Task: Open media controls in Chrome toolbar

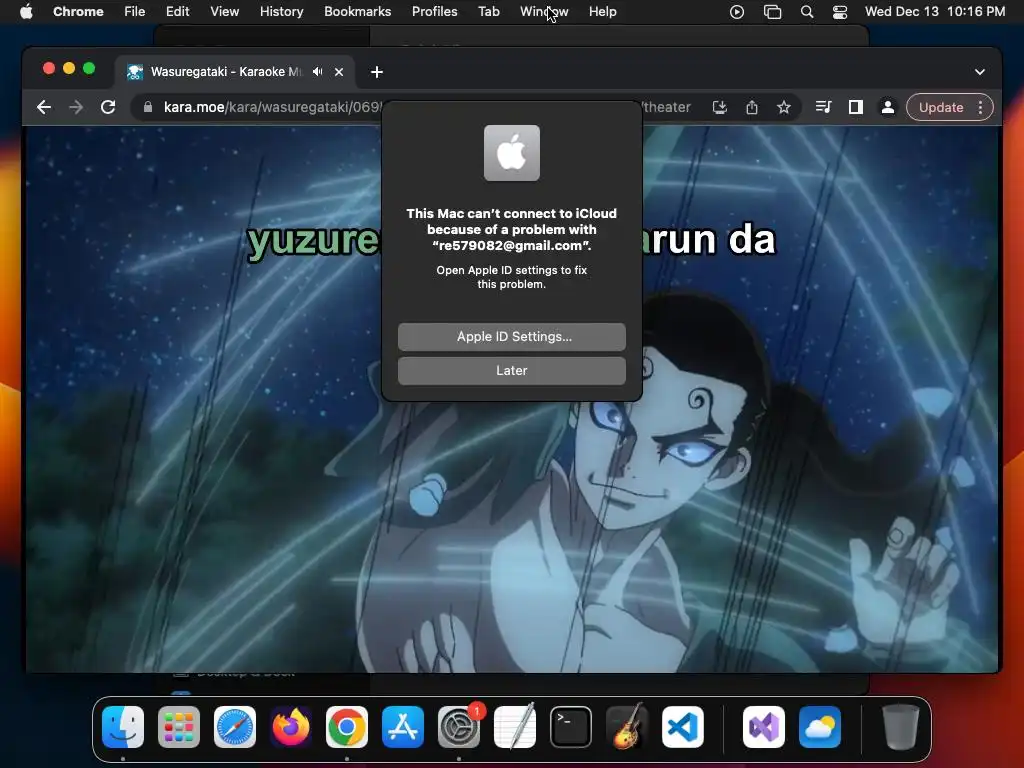Action: point(824,107)
